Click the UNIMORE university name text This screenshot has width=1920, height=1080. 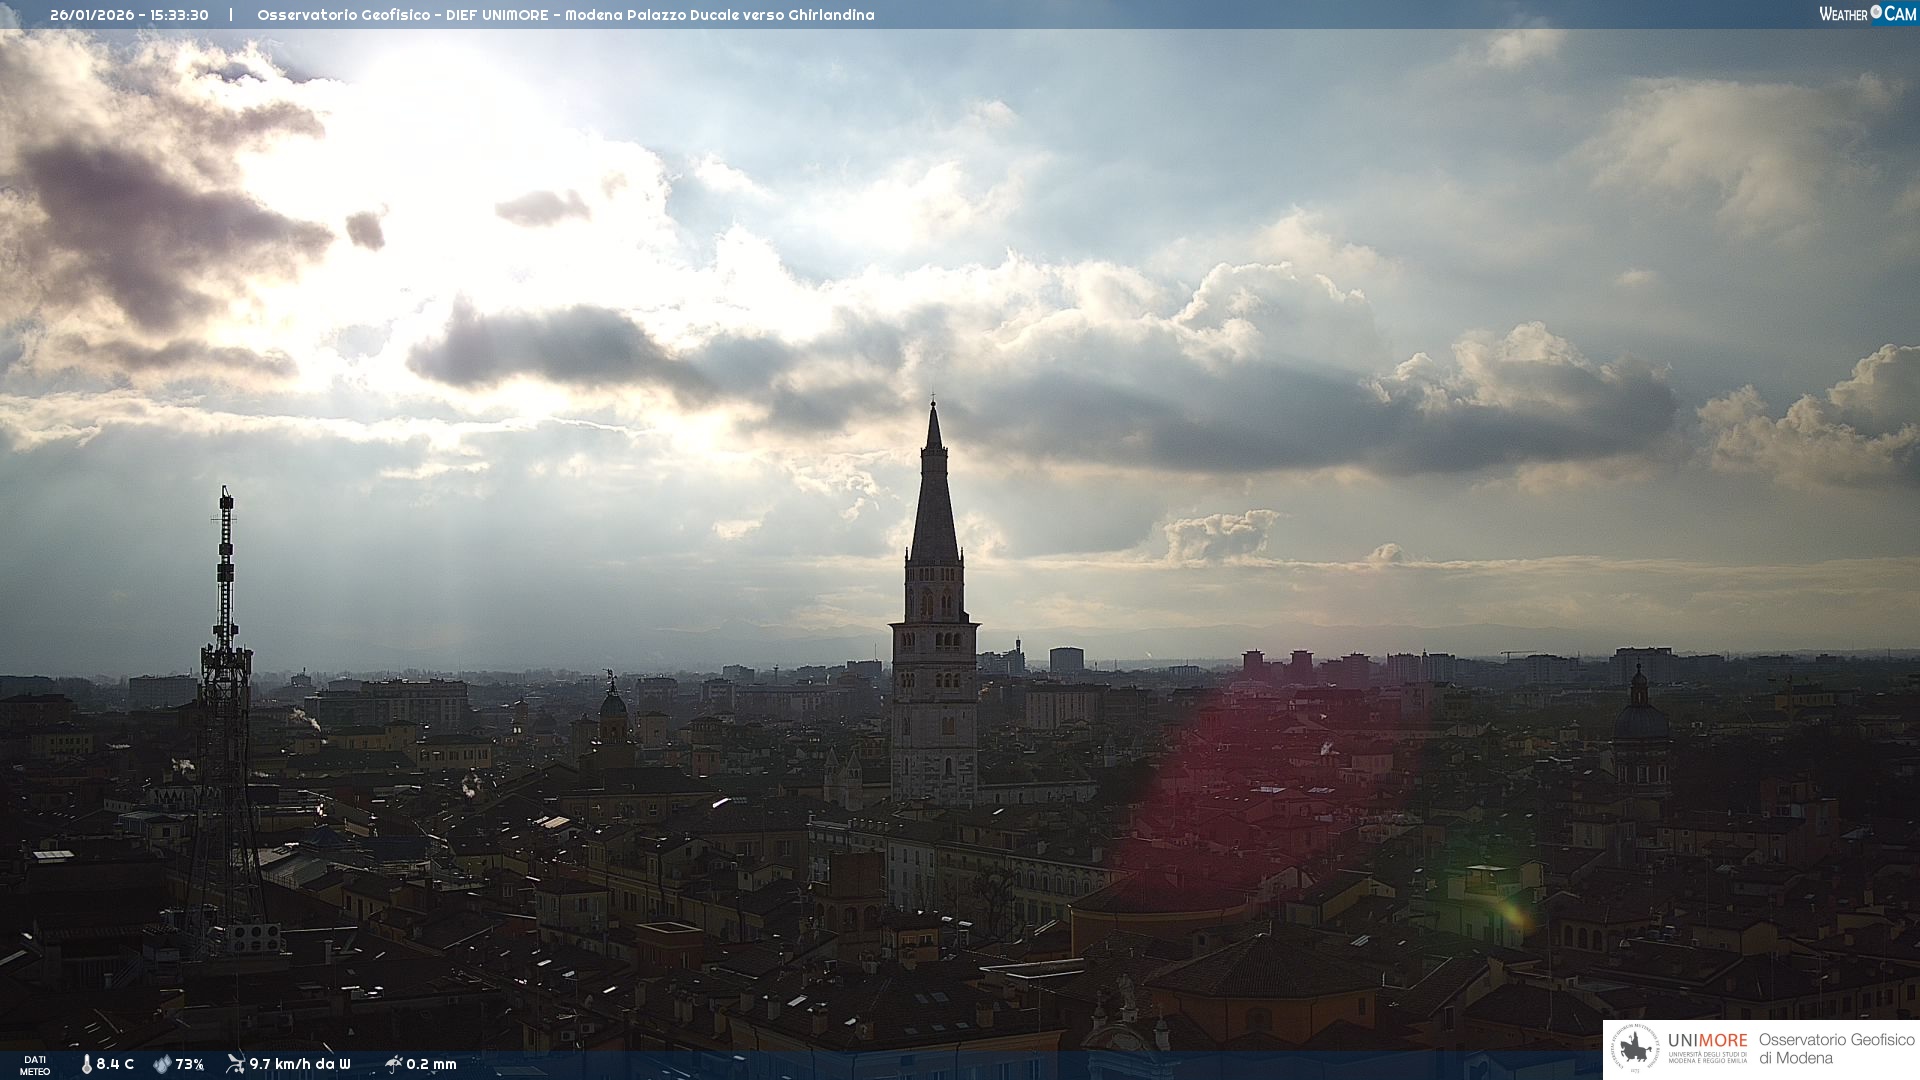[1707, 1041]
